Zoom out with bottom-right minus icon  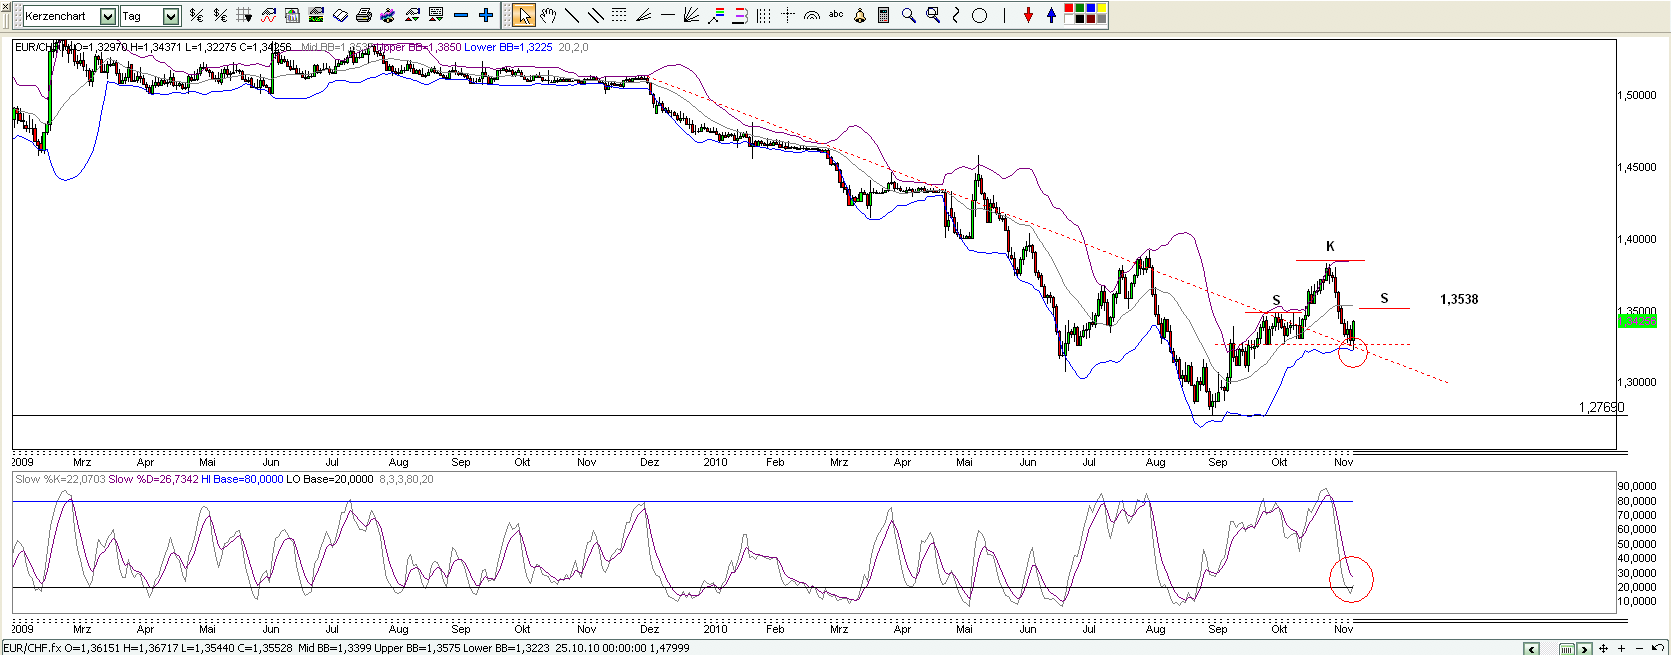[x=1639, y=649]
